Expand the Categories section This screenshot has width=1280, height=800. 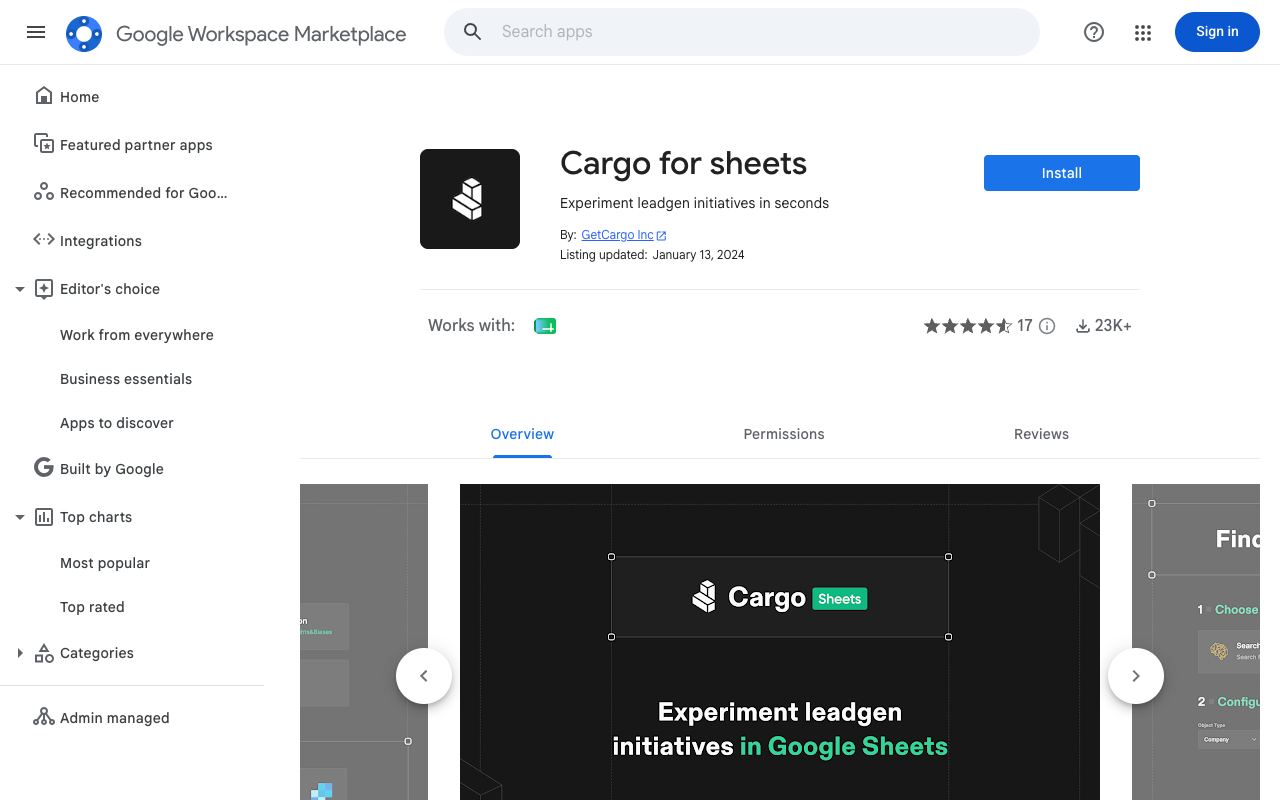coord(19,653)
